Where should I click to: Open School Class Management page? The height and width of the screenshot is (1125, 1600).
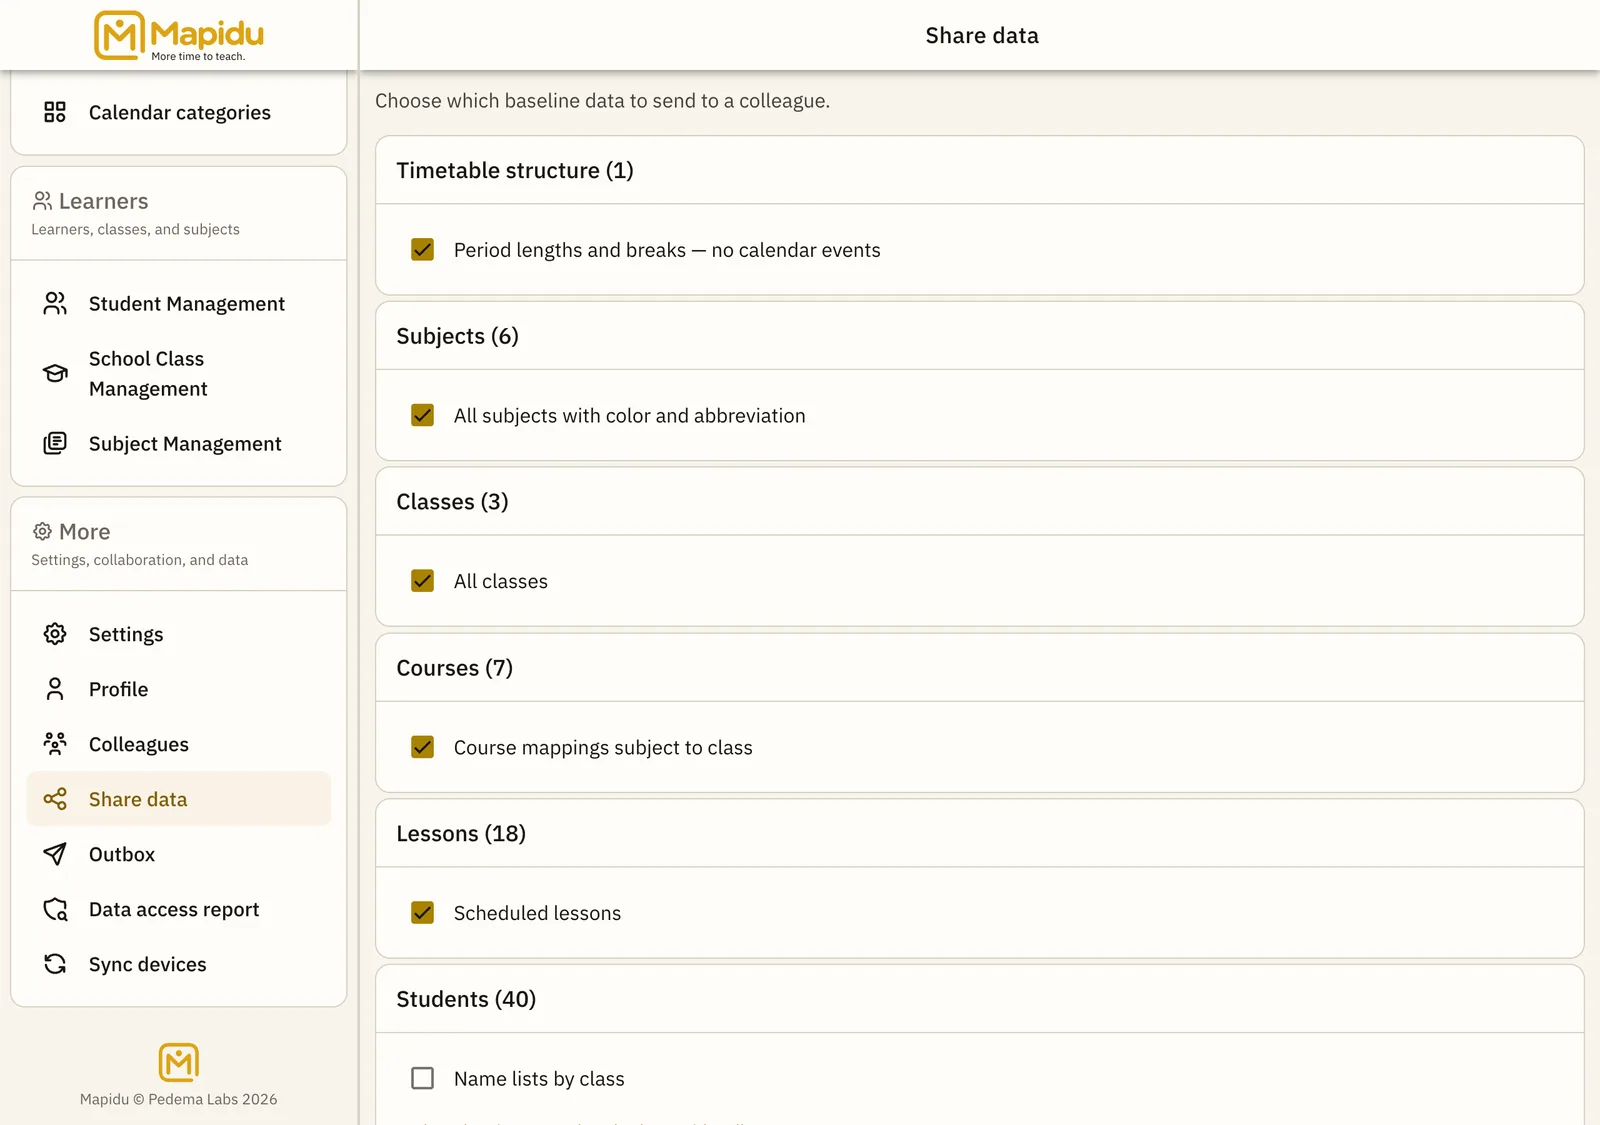tap(179, 373)
